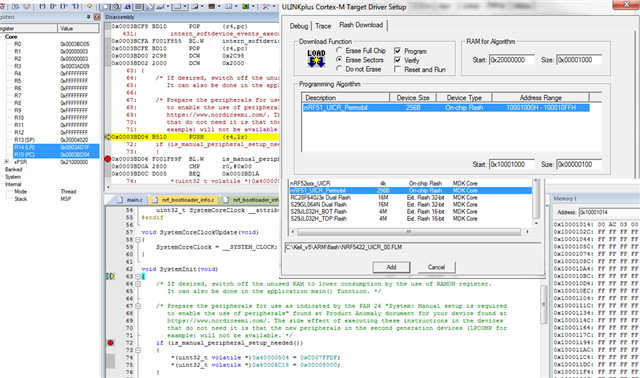Click the Memory Windows toolbar icon
The image size is (640, 378).
coord(178,7)
